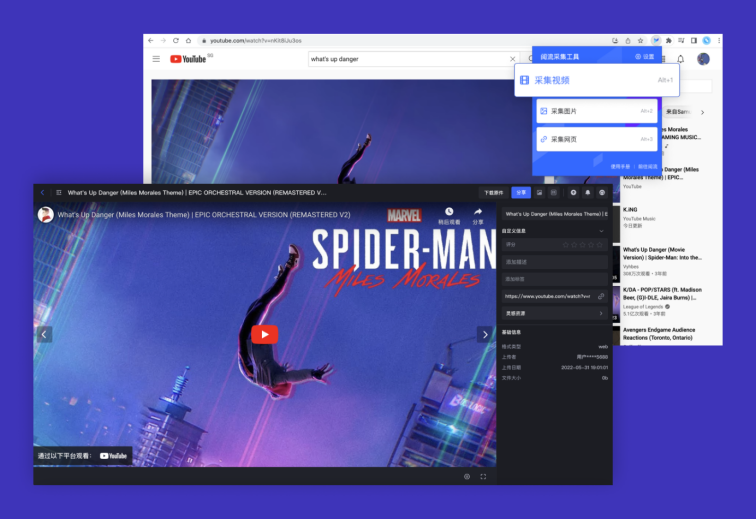This screenshot has height=519, width=756.
Task: Open the YouTube notifications bell
Action: tap(680, 59)
